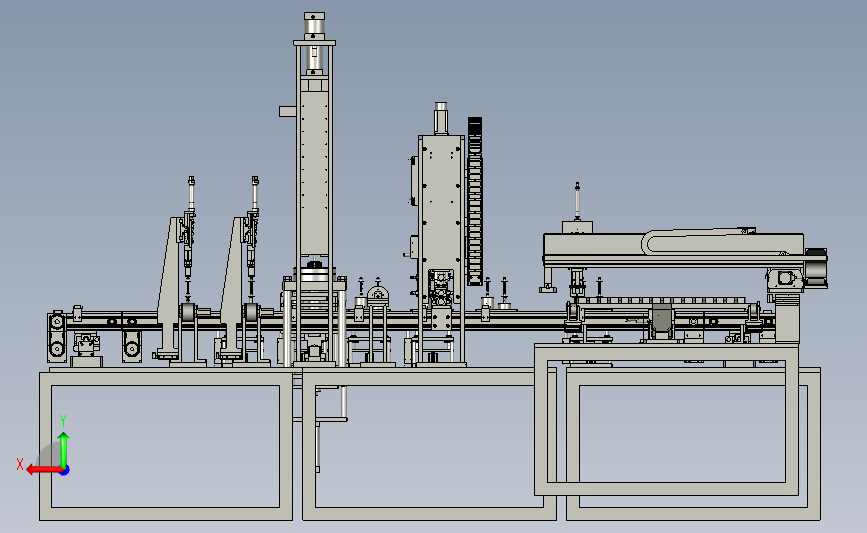Select the conveyor end pulley bracket at far left

click(57, 337)
